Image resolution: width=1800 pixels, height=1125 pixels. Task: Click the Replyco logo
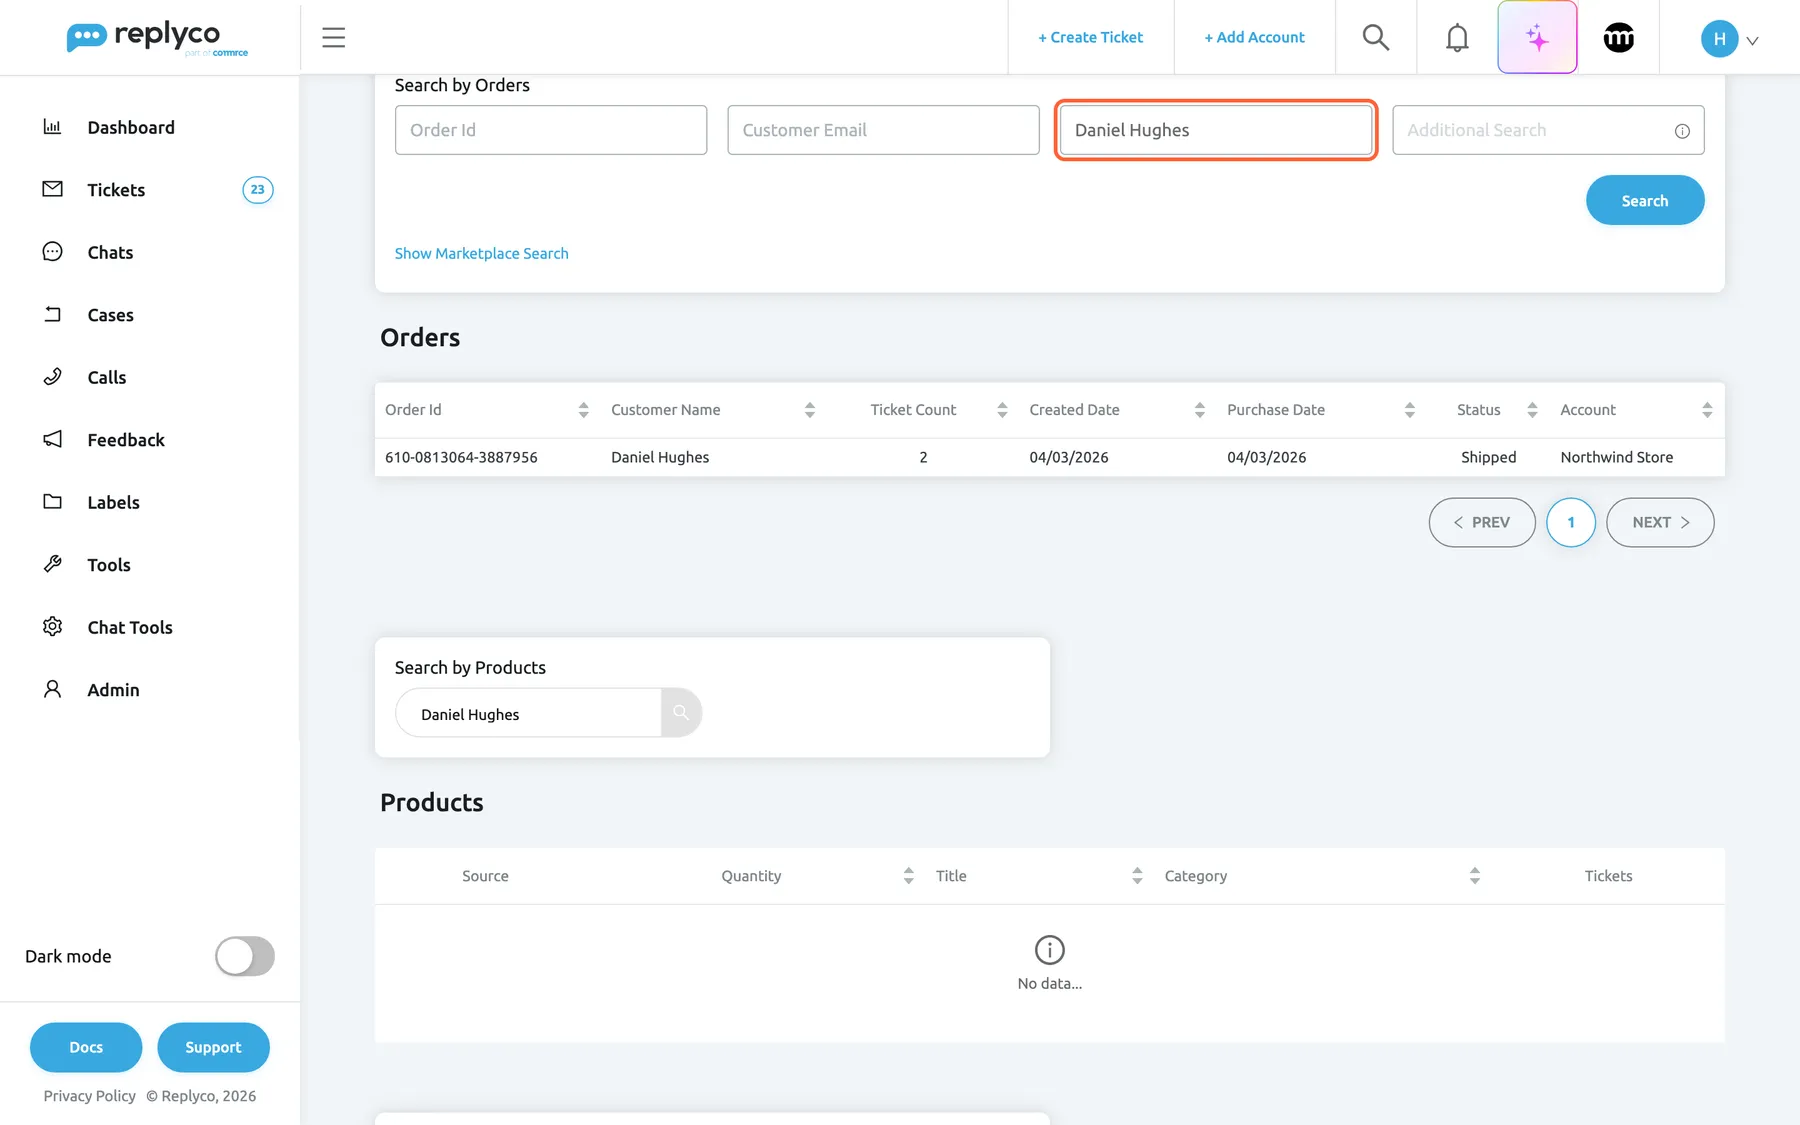[x=157, y=38]
